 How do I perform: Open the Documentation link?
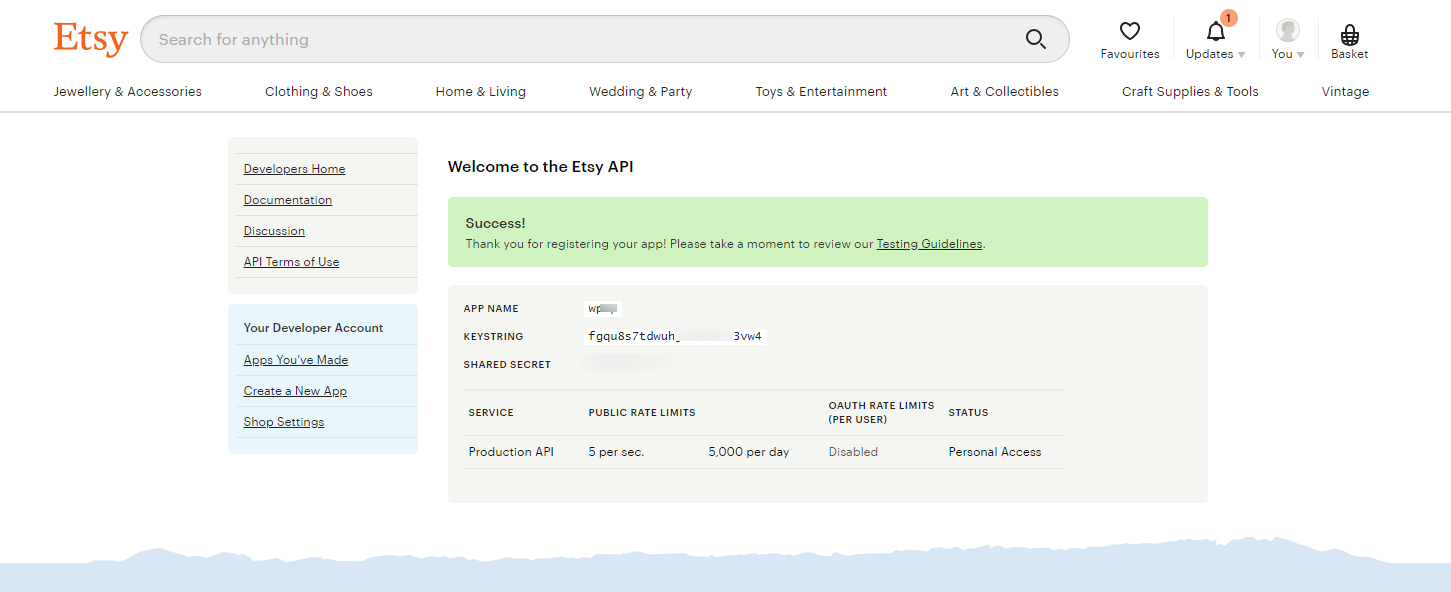coord(288,200)
